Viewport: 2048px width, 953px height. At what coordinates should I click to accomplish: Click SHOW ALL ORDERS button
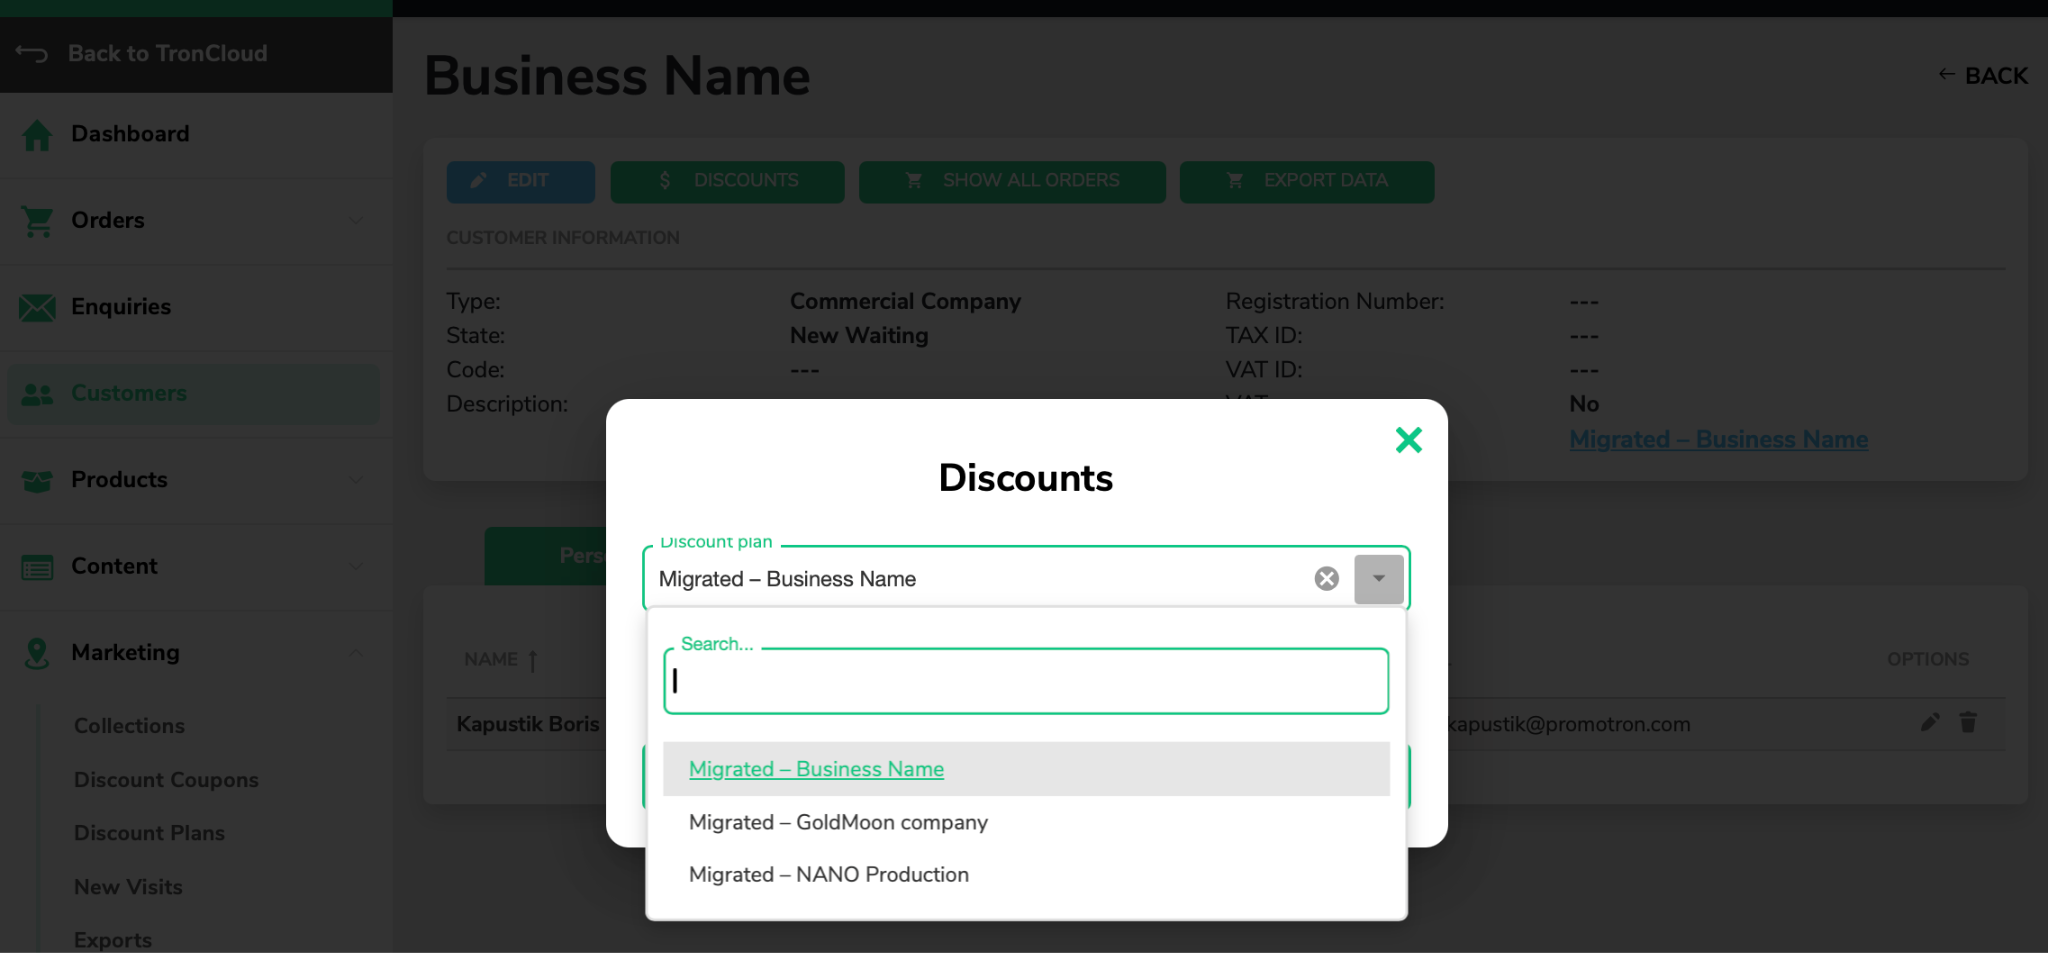point(1012,181)
